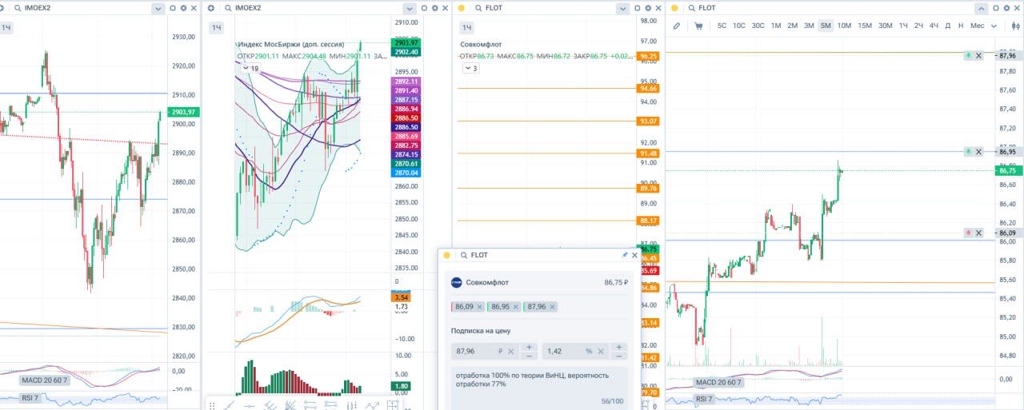Image resolution: width=1024 pixels, height=410 pixels.
Task: Click the pencil drawing icon in FLOT toolbar
Action: pos(677,25)
